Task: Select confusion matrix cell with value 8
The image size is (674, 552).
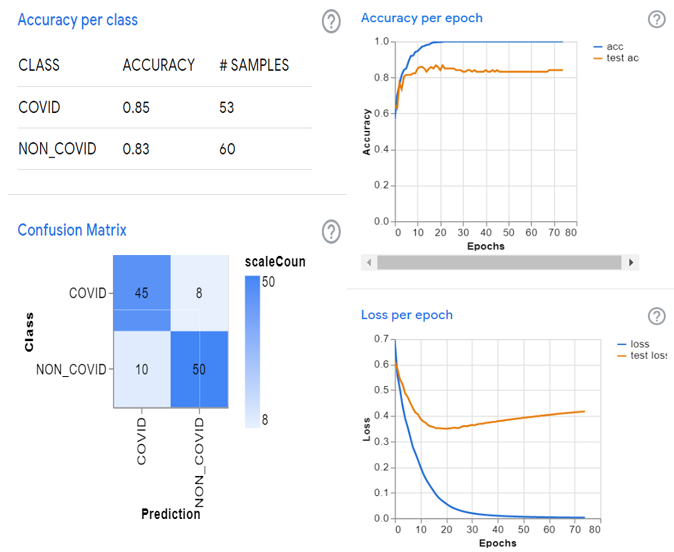Action: (199, 293)
